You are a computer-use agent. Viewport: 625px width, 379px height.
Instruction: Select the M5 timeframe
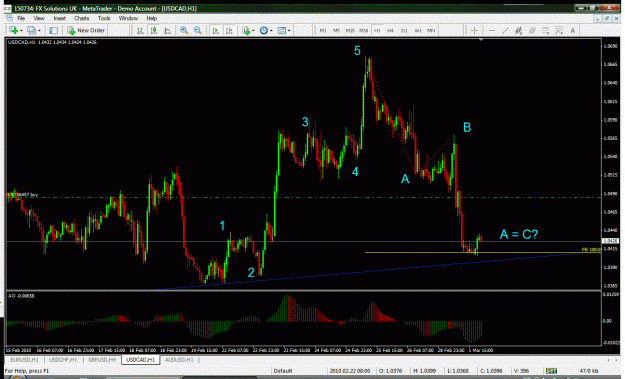pyautogui.click(x=336, y=31)
